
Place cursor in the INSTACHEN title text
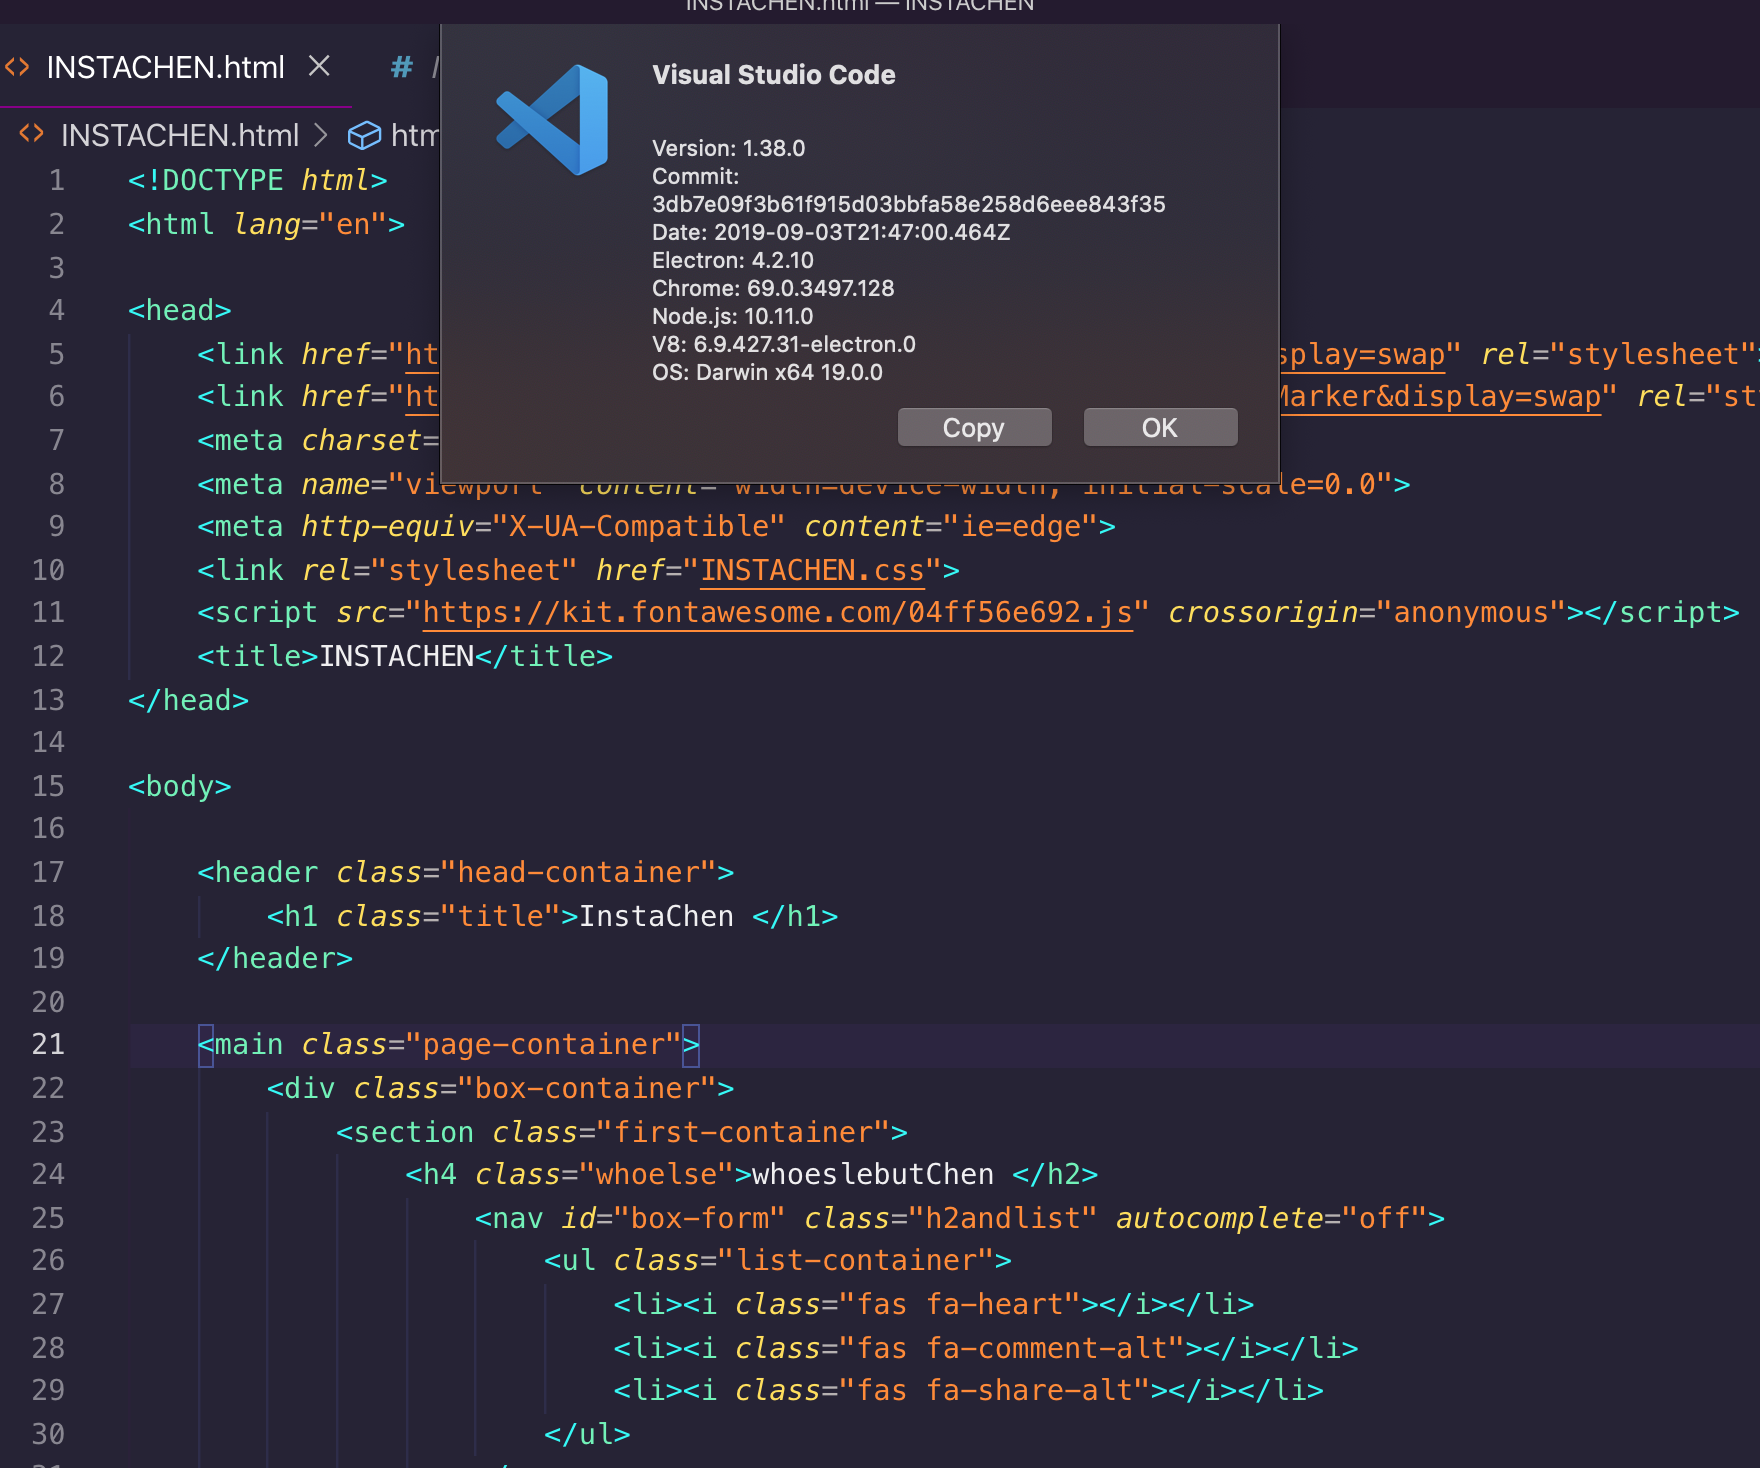[x=398, y=655]
